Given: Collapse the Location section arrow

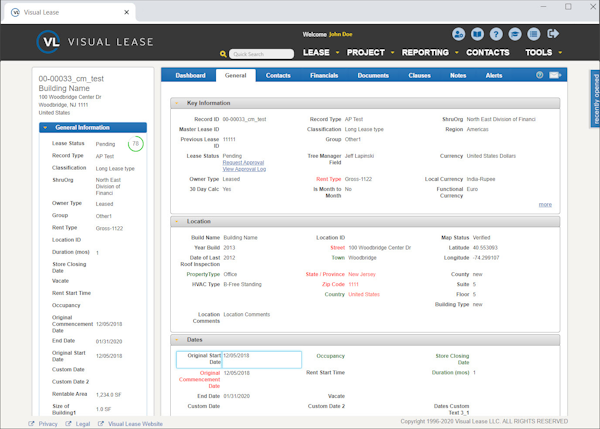Looking at the screenshot, I should click(x=177, y=221).
